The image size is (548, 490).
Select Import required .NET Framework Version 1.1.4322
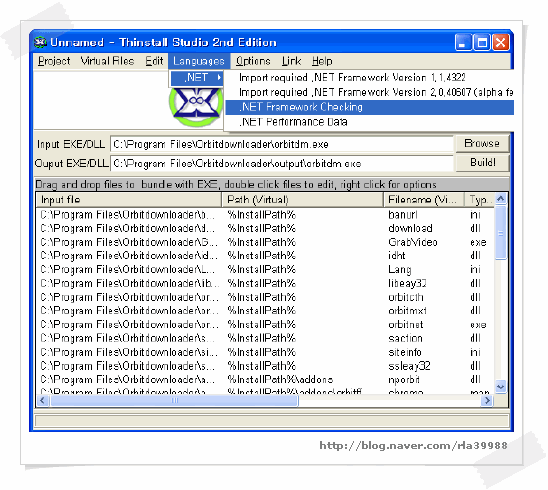pyautogui.click(x=368, y=78)
